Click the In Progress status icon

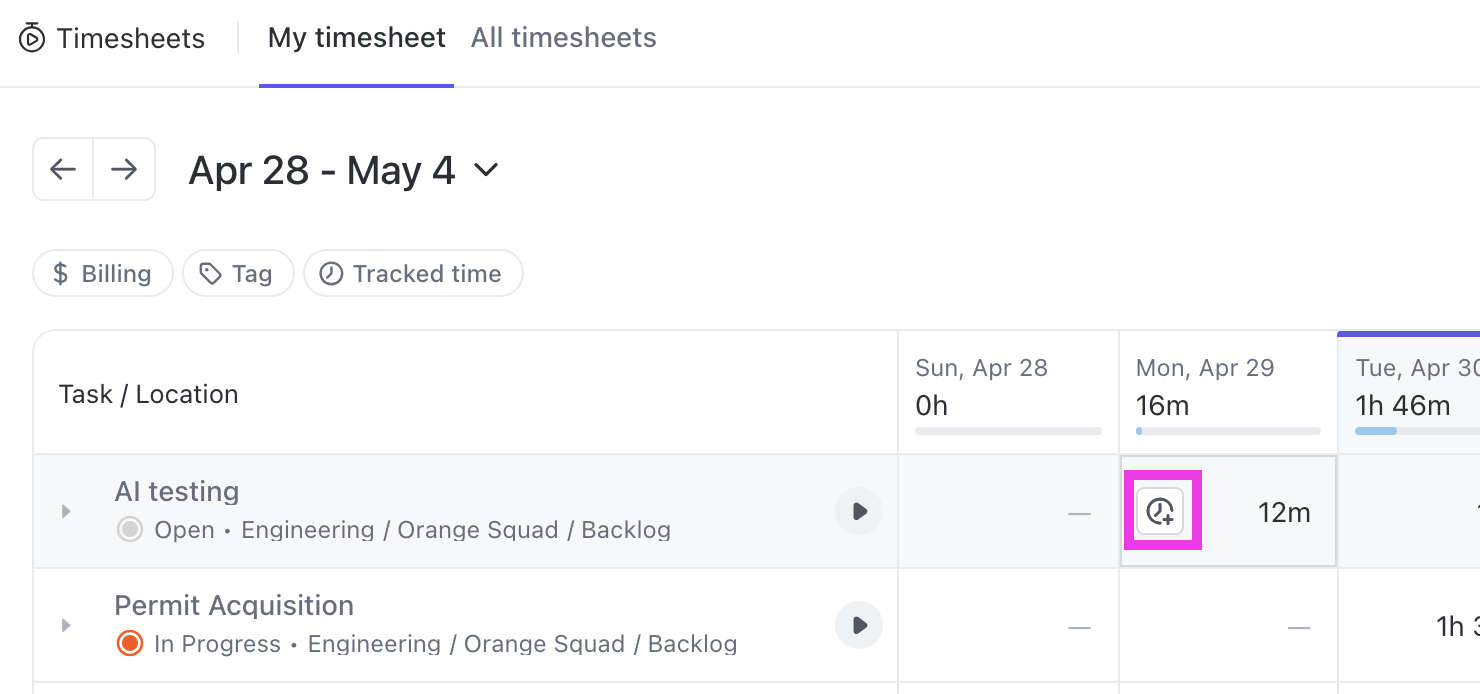click(x=129, y=643)
